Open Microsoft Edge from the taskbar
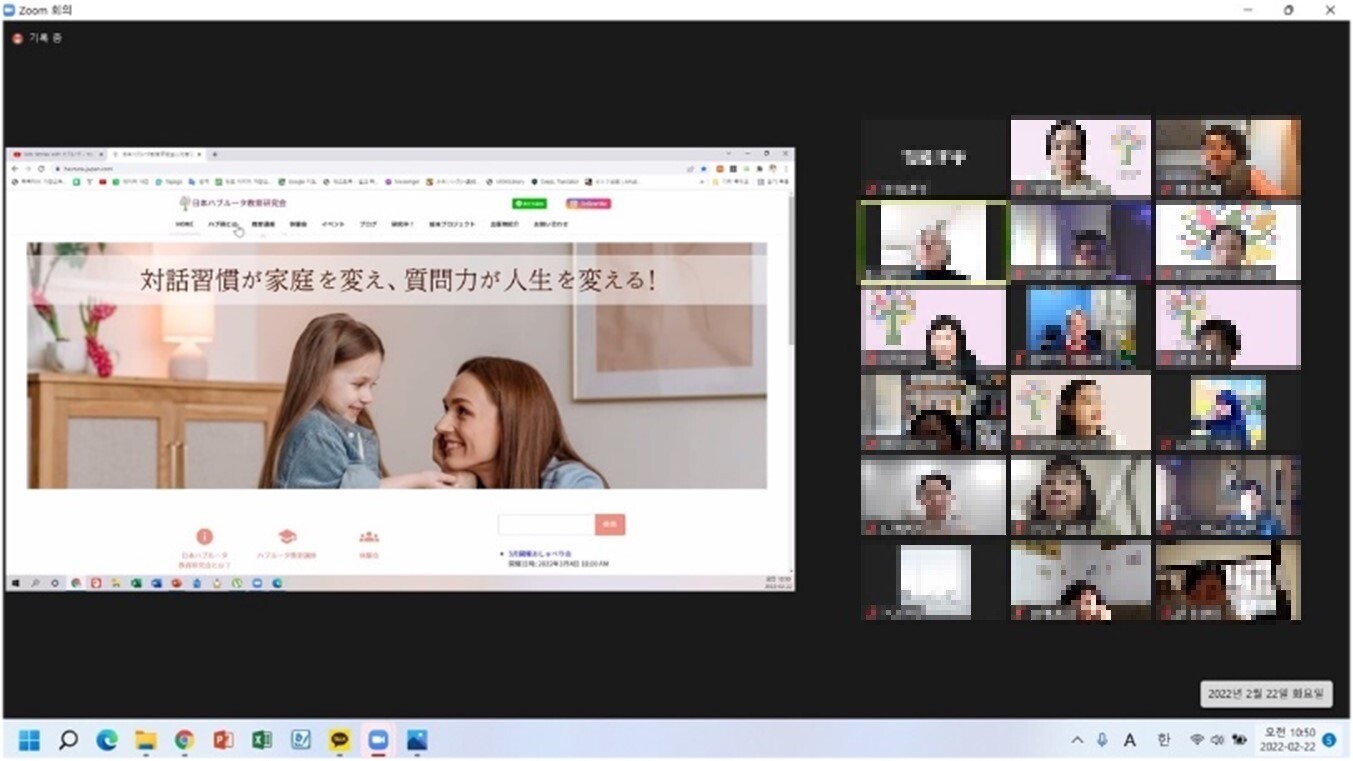 tap(107, 740)
